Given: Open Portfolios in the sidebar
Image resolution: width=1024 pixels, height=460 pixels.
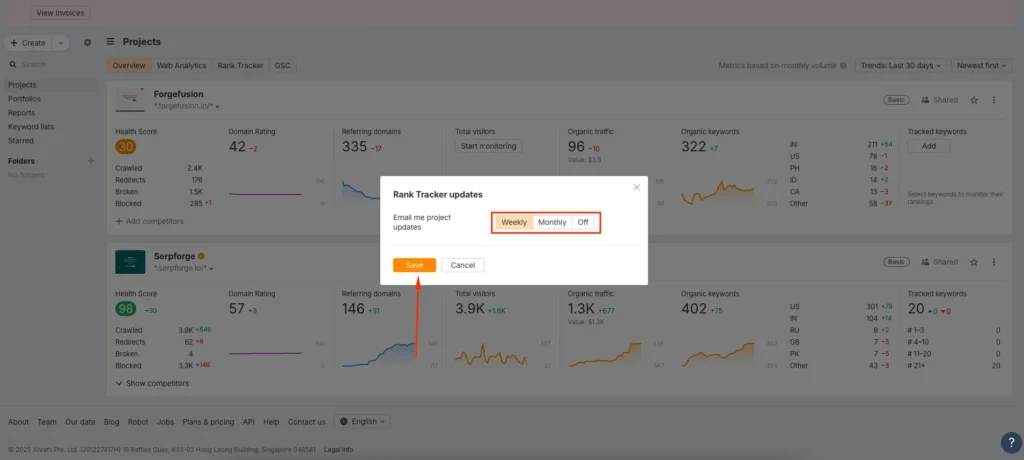Looking at the screenshot, I should coord(24,99).
